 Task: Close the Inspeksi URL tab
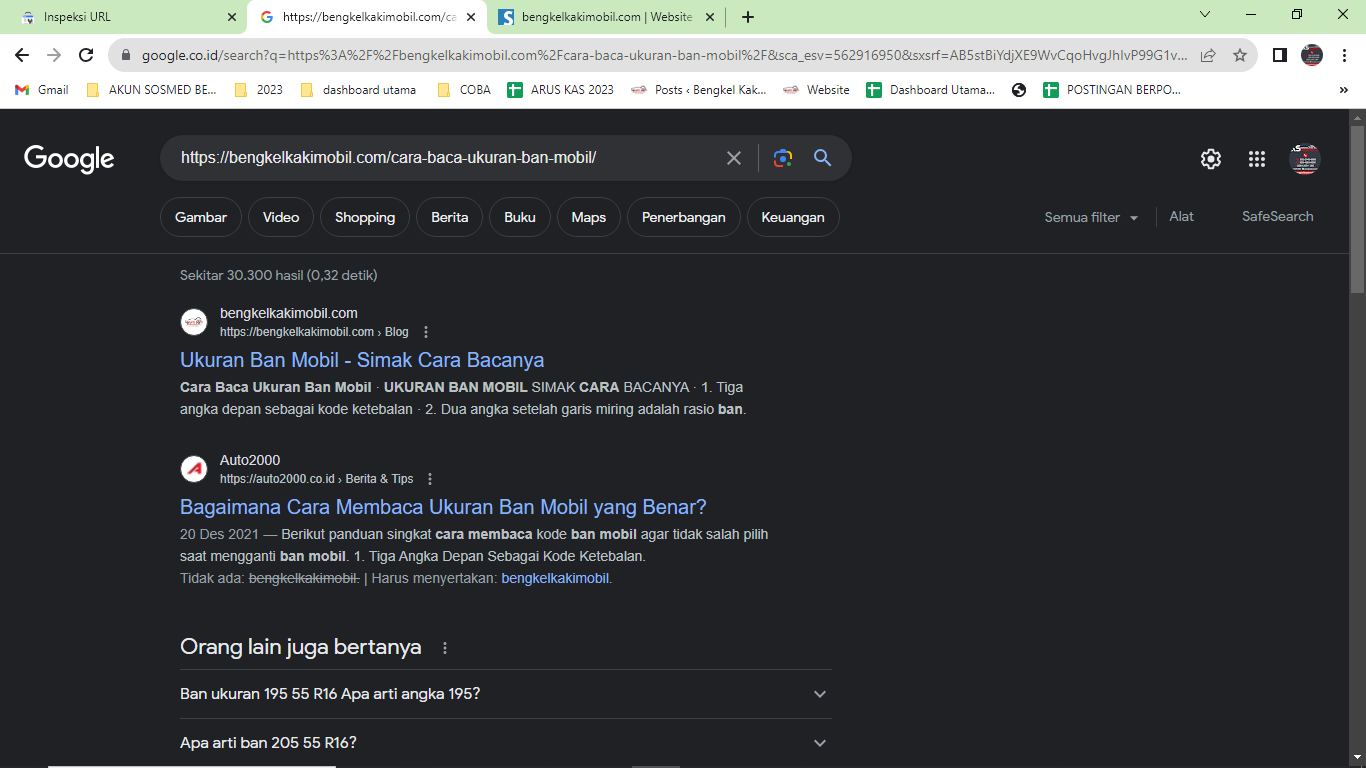pyautogui.click(x=232, y=17)
